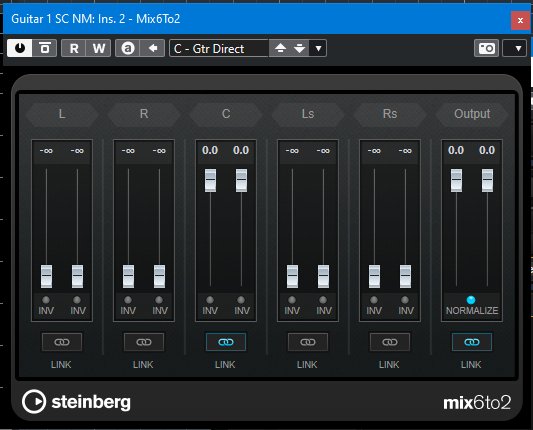Click the R channel right -∞ value
Viewport: 533px width, 430px height.
coord(159,151)
